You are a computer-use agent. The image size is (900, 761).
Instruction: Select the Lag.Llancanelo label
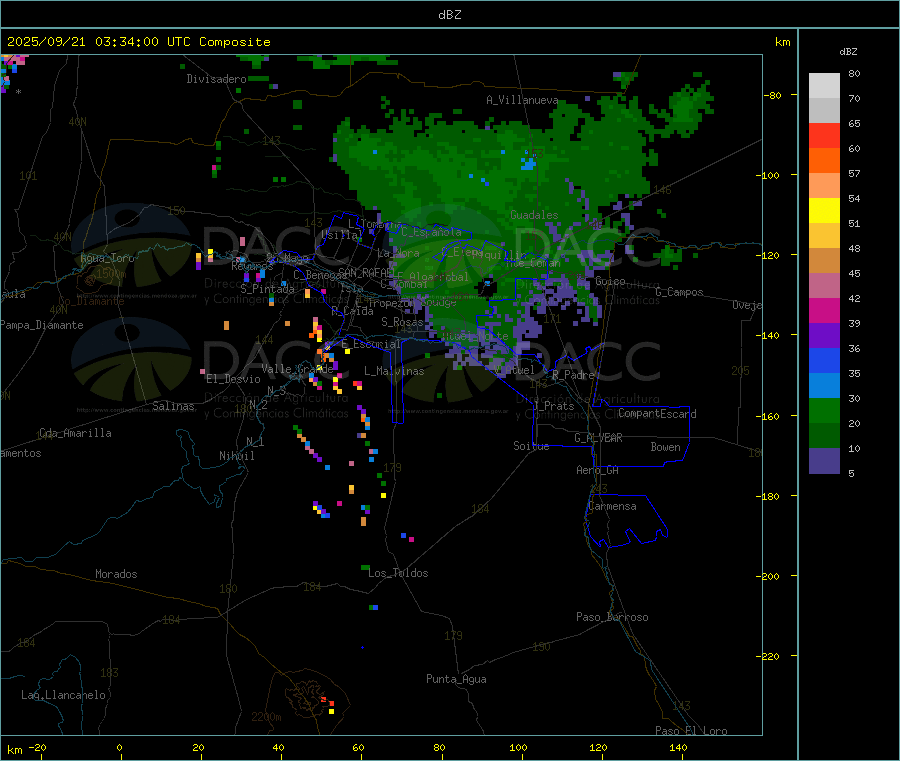click(63, 695)
